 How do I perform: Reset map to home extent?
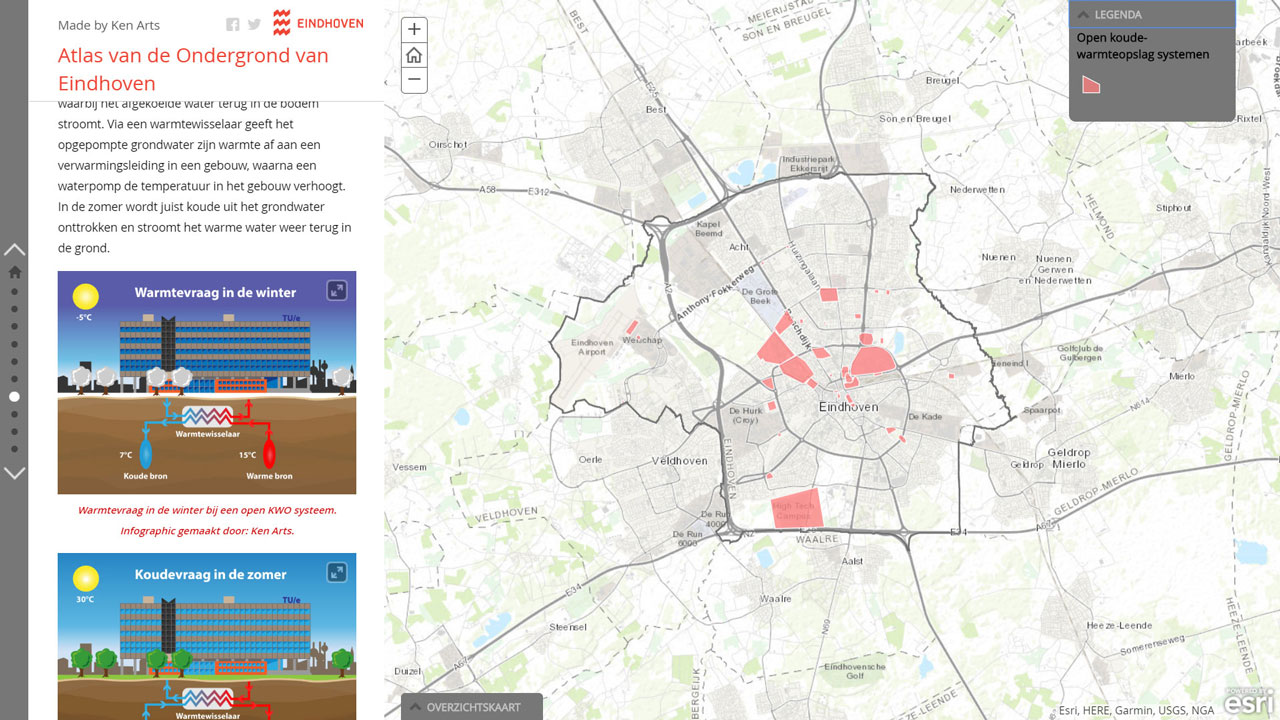[x=414, y=55]
